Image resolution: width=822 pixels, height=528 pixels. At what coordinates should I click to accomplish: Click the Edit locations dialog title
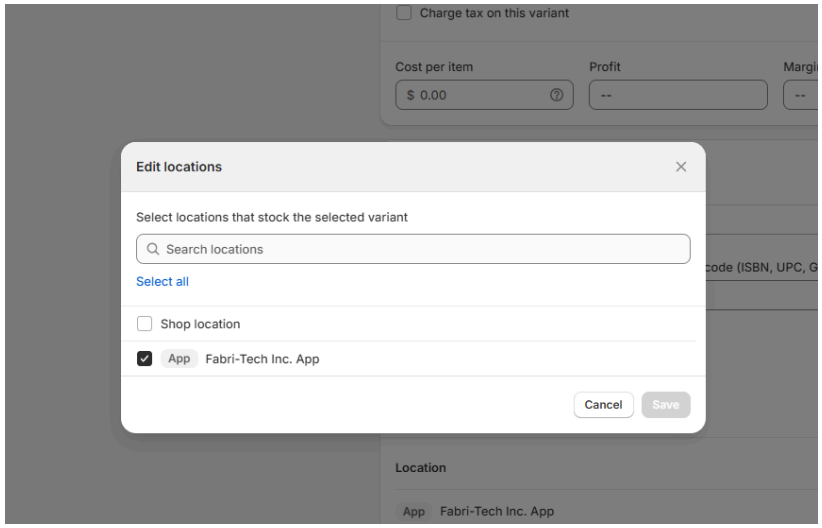179,167
